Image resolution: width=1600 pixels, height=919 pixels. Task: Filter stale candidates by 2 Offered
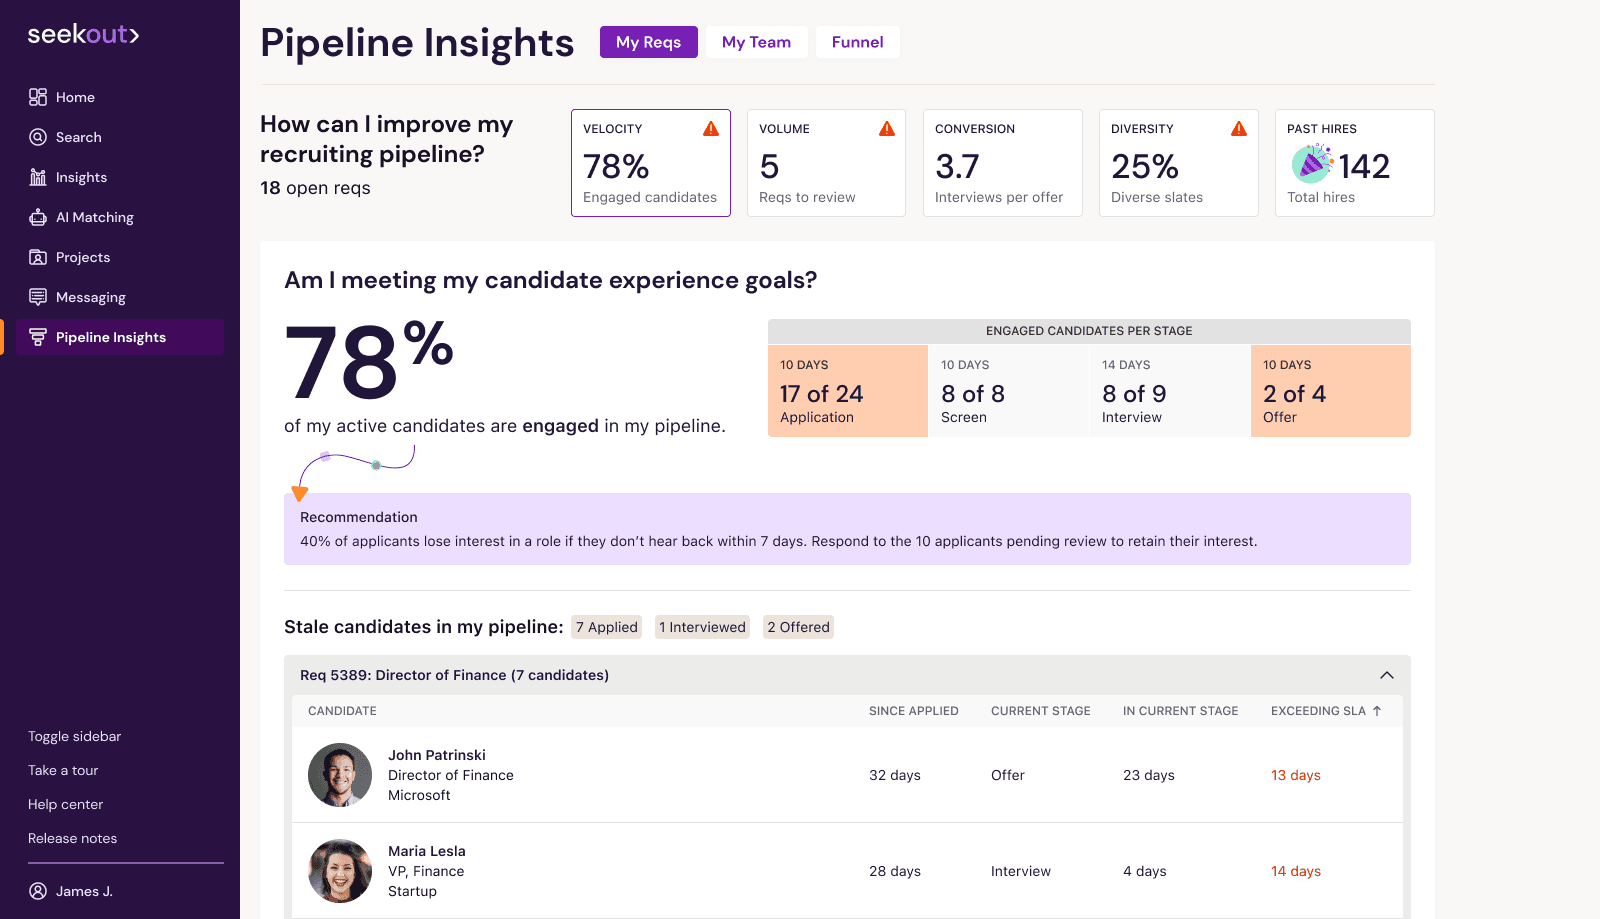(798, 627)
